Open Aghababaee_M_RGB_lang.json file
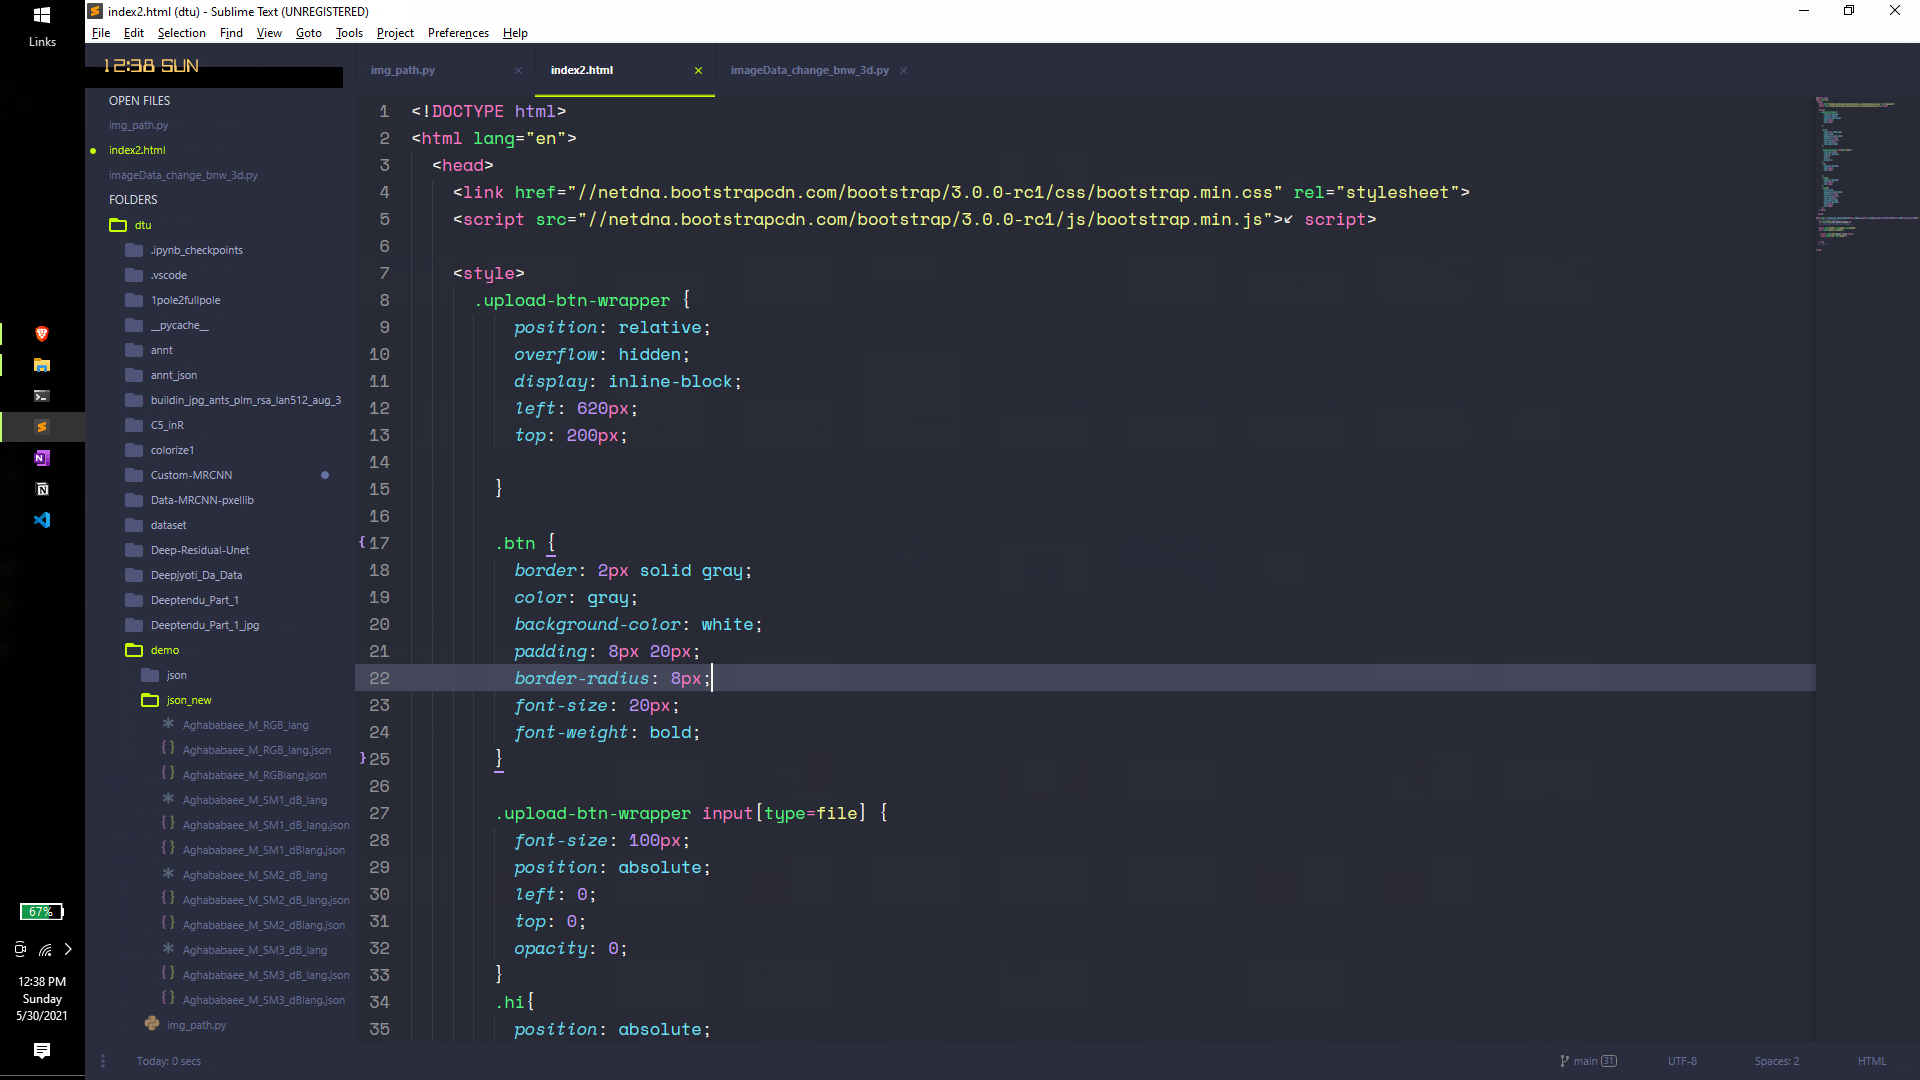Screen dimensions: 1920x1080 pos(256,750)
